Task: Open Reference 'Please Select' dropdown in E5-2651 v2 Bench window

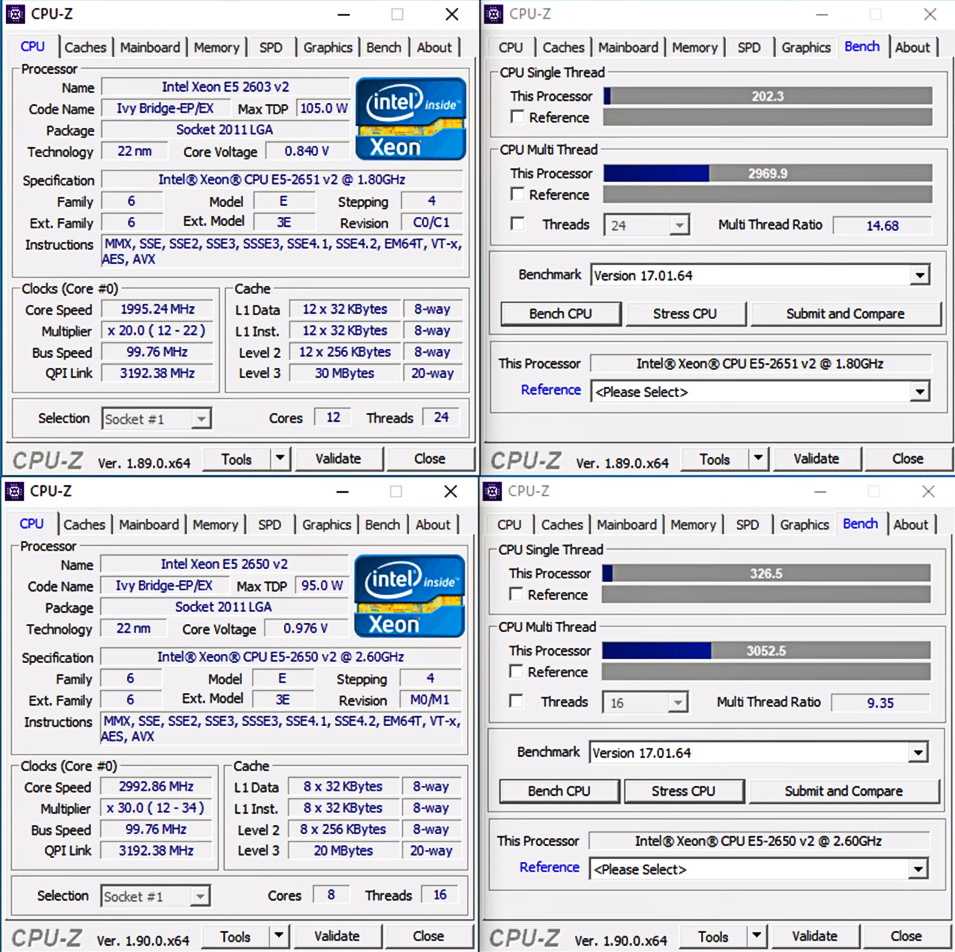Action: pos(760,392)
